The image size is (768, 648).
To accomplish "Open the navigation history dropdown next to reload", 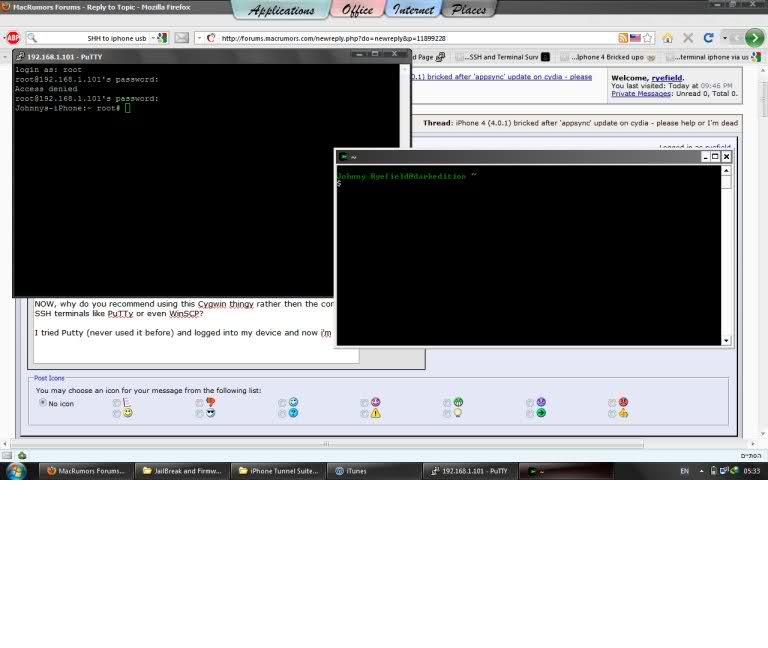I will 724,38.
